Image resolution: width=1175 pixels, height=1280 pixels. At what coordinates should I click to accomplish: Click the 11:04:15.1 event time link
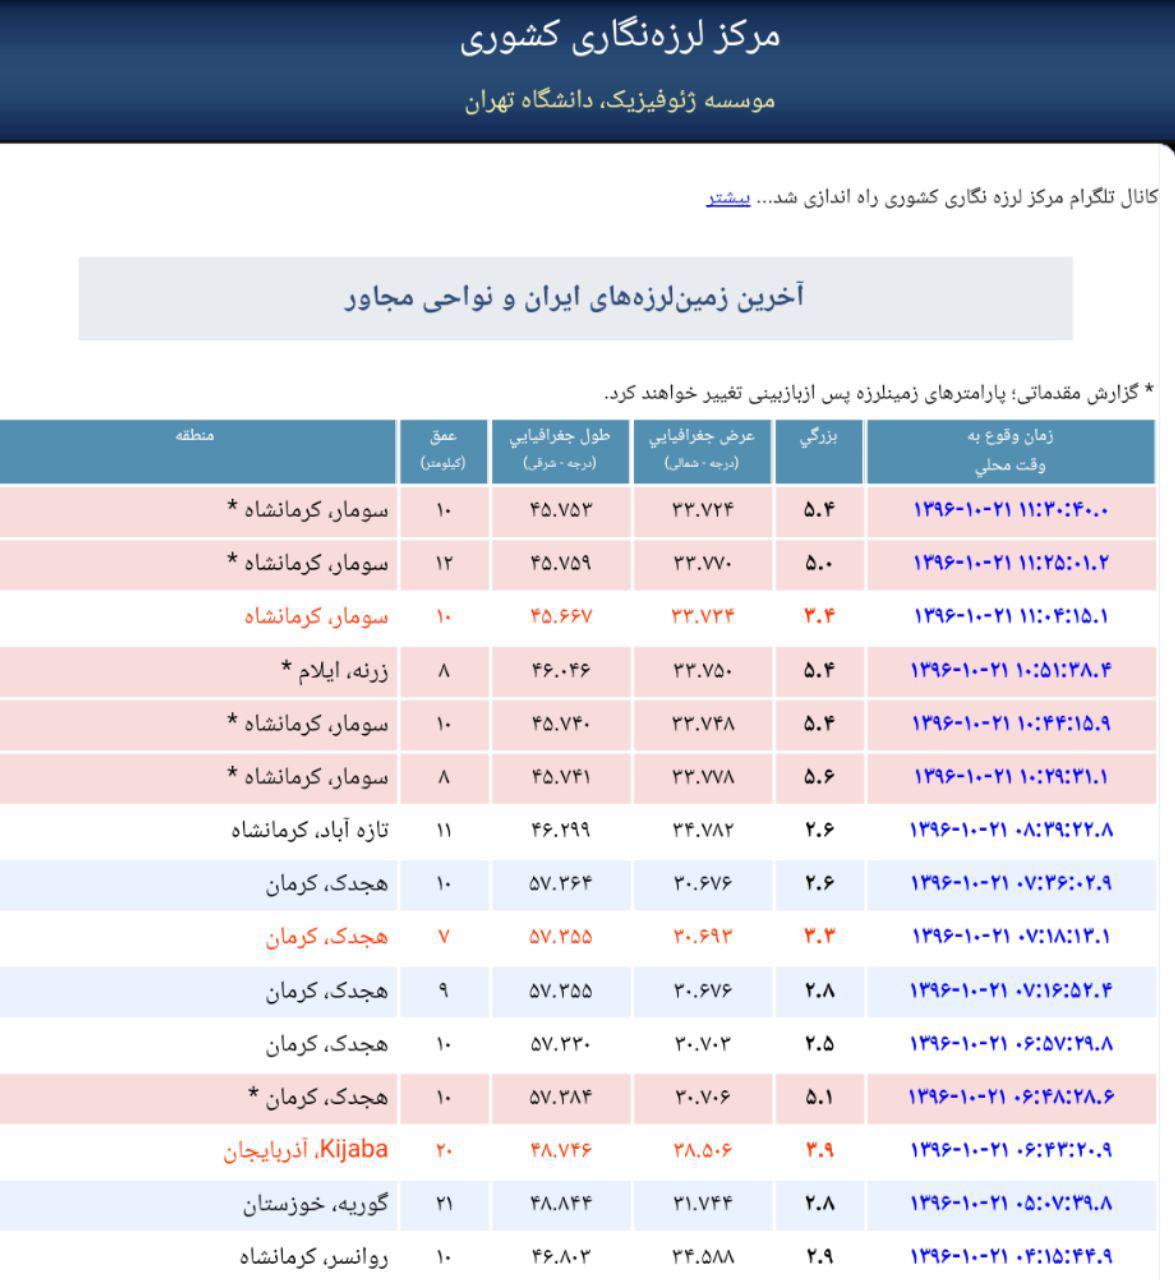click(x=1010, y=617)
